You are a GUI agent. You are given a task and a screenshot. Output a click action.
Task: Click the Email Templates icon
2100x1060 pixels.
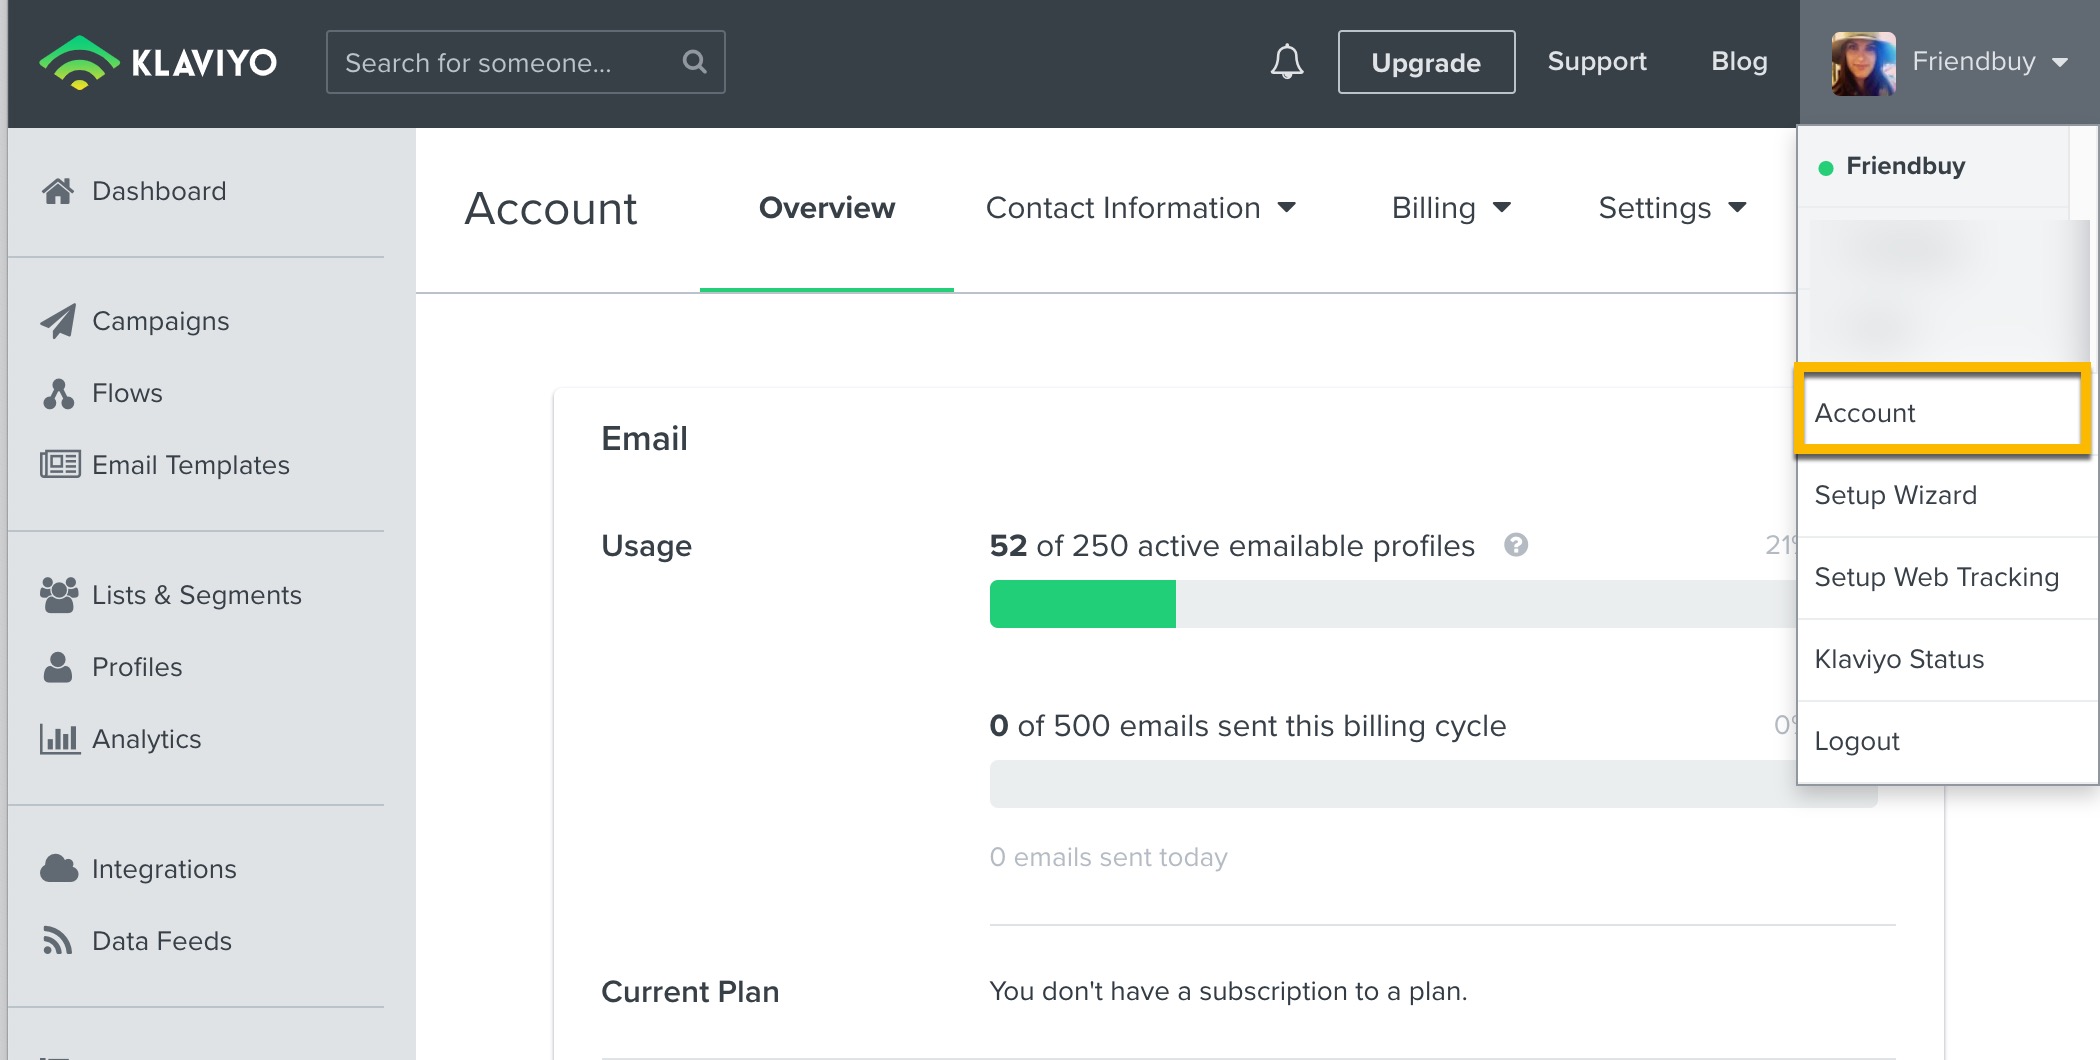click(60, 465)
